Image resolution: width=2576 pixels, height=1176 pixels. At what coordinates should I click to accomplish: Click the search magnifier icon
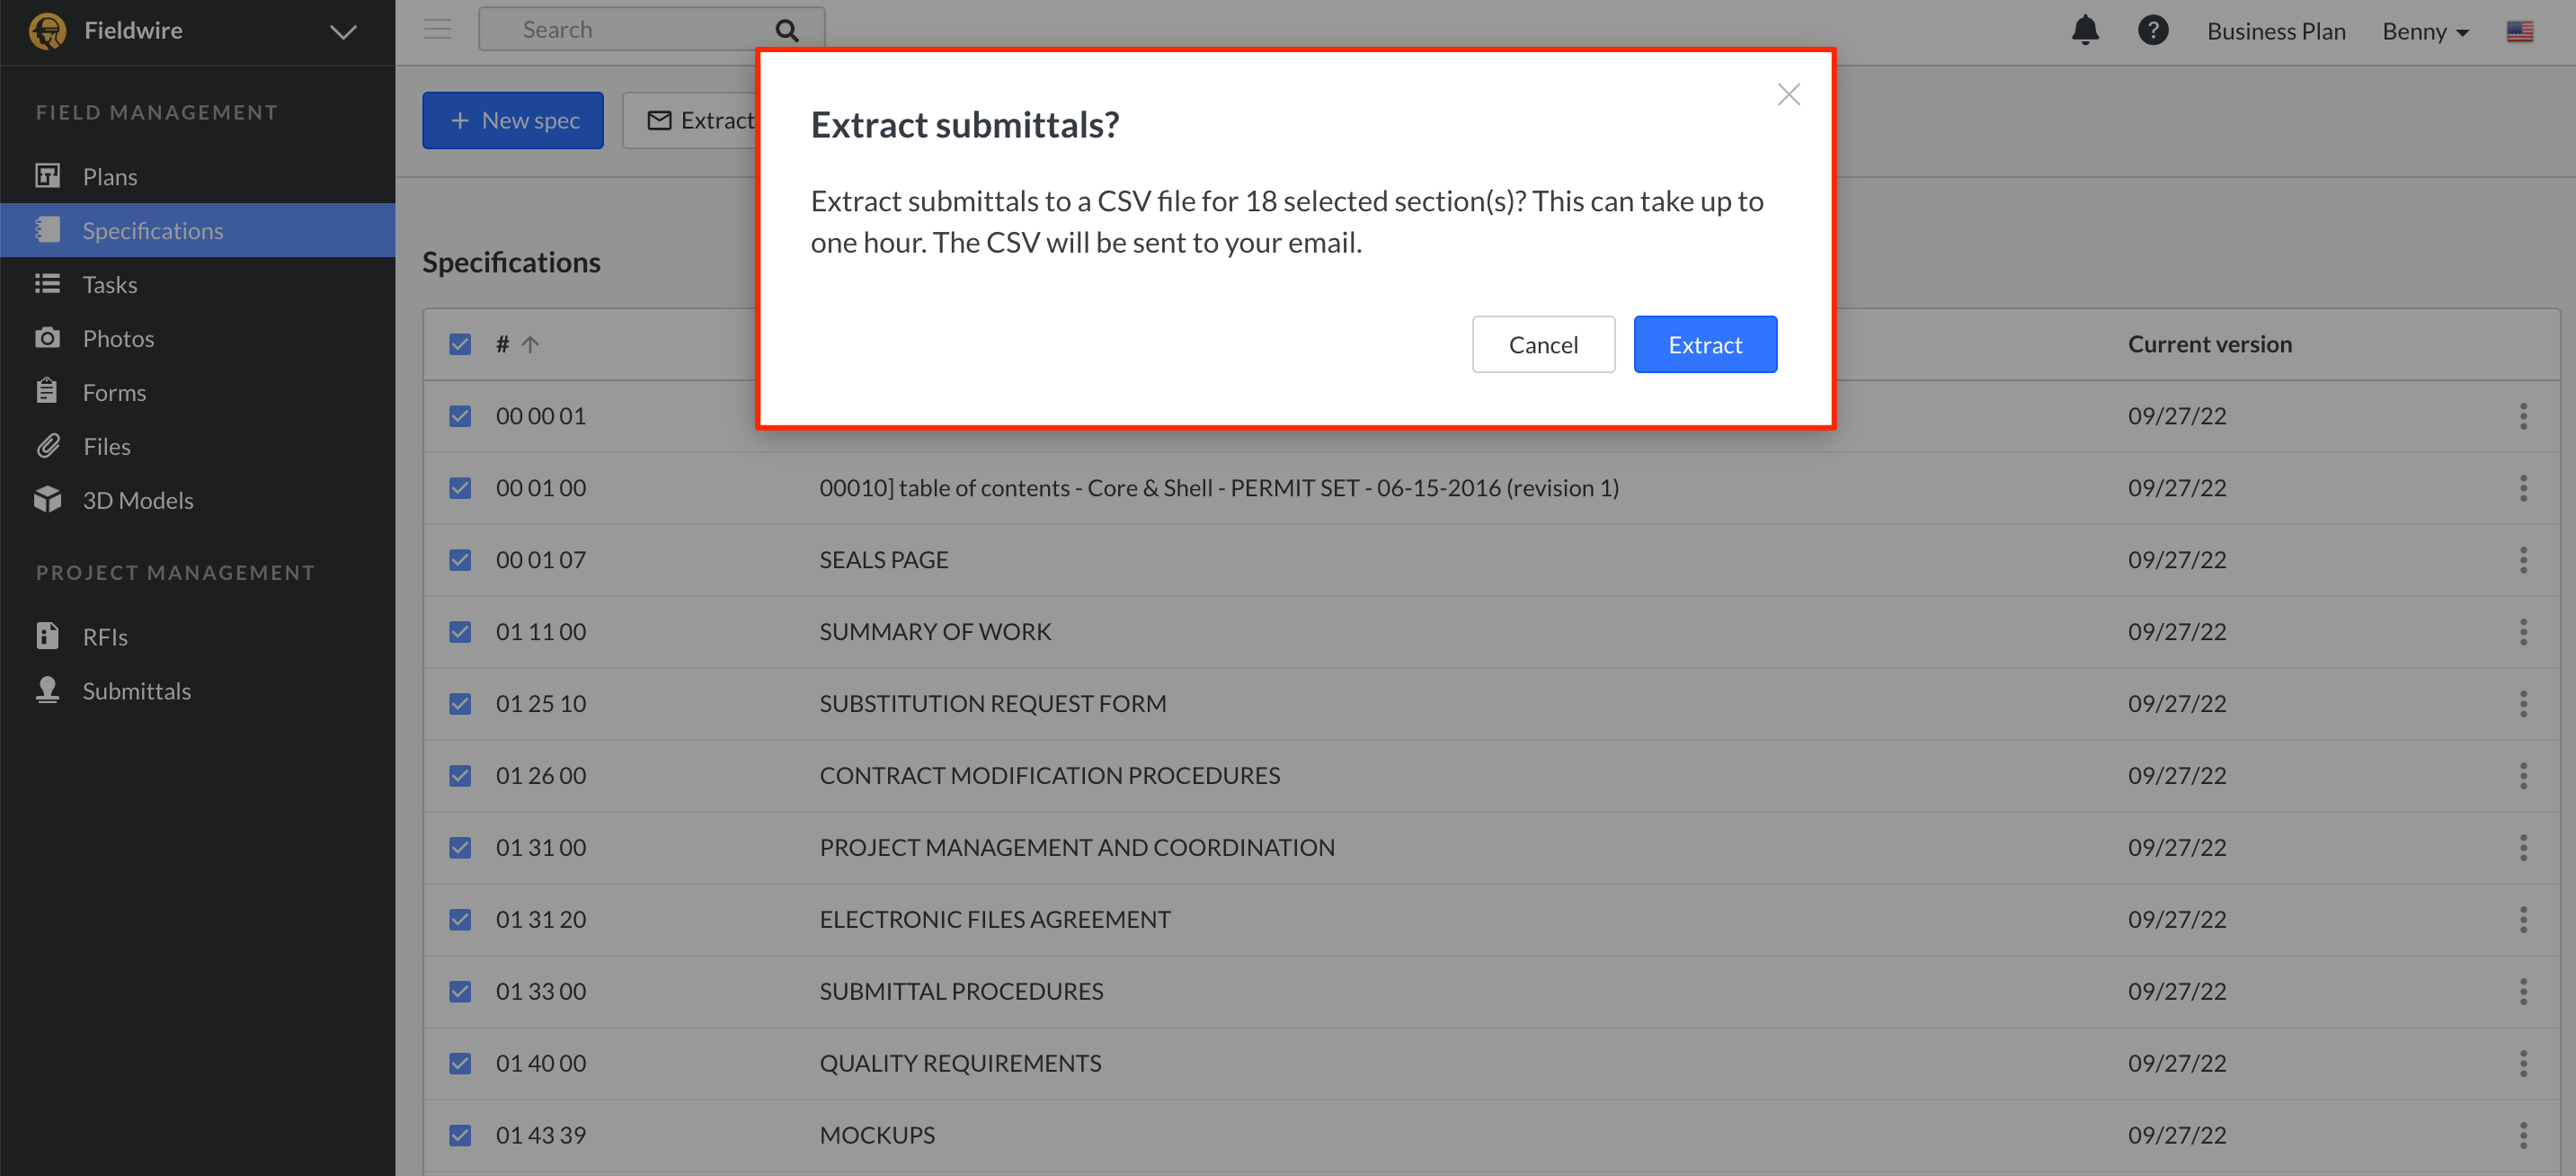point(787,31)
